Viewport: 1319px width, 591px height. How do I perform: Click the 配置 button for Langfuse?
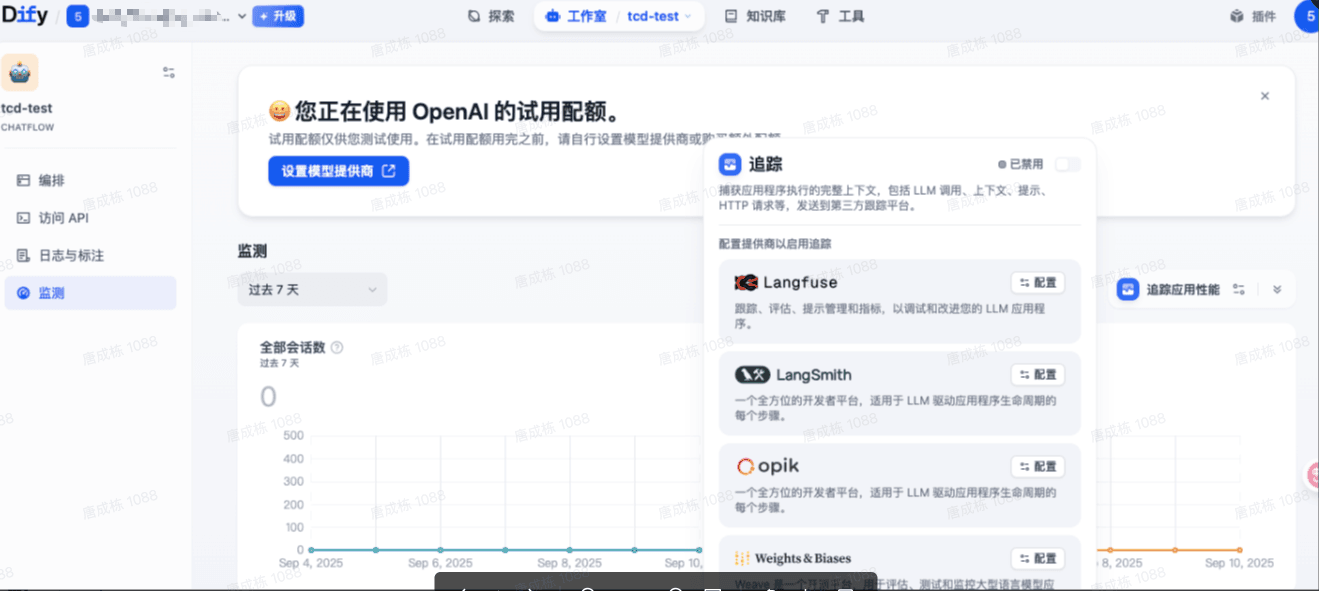pos(1037,283)
